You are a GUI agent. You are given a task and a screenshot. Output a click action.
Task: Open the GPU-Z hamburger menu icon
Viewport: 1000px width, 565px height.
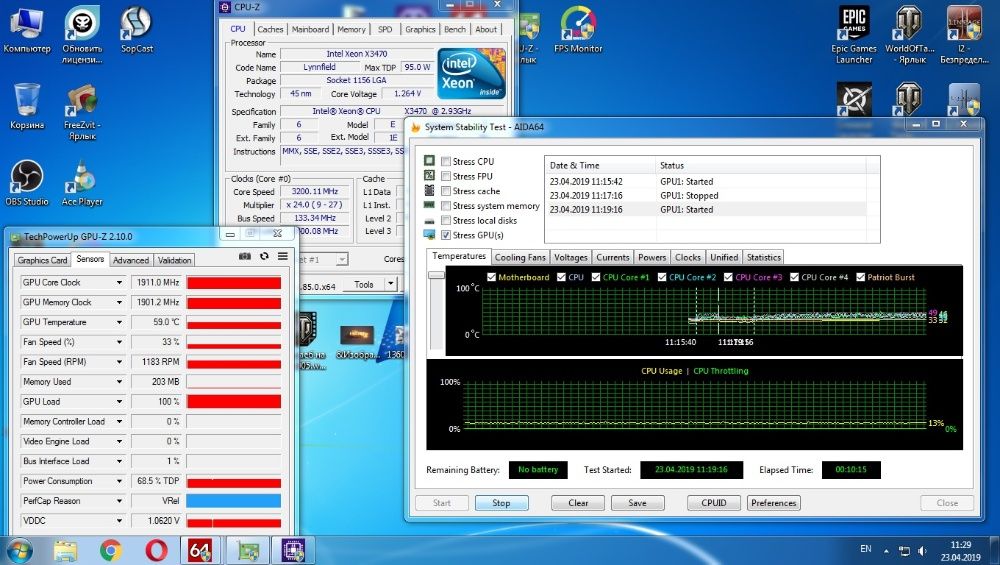(283, 256)
